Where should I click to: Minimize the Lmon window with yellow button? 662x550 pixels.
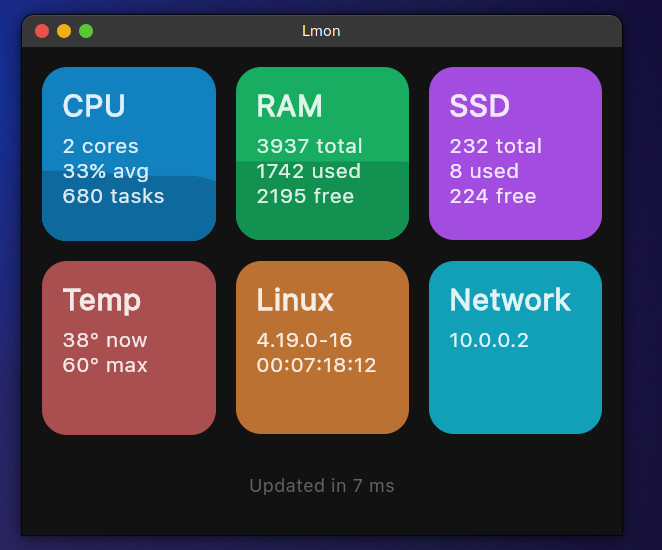[64, 31]
